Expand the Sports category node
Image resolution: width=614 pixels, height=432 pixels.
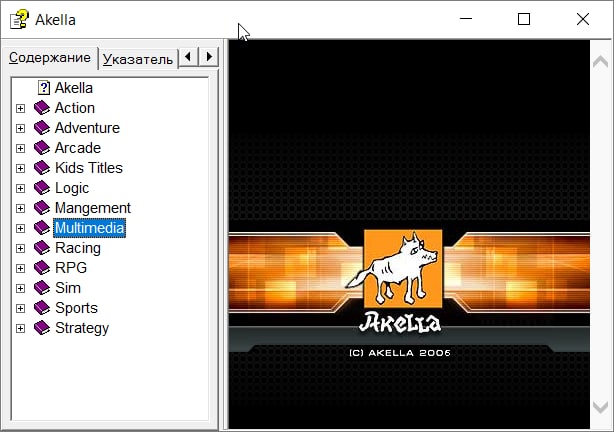(x=20, y=308)
